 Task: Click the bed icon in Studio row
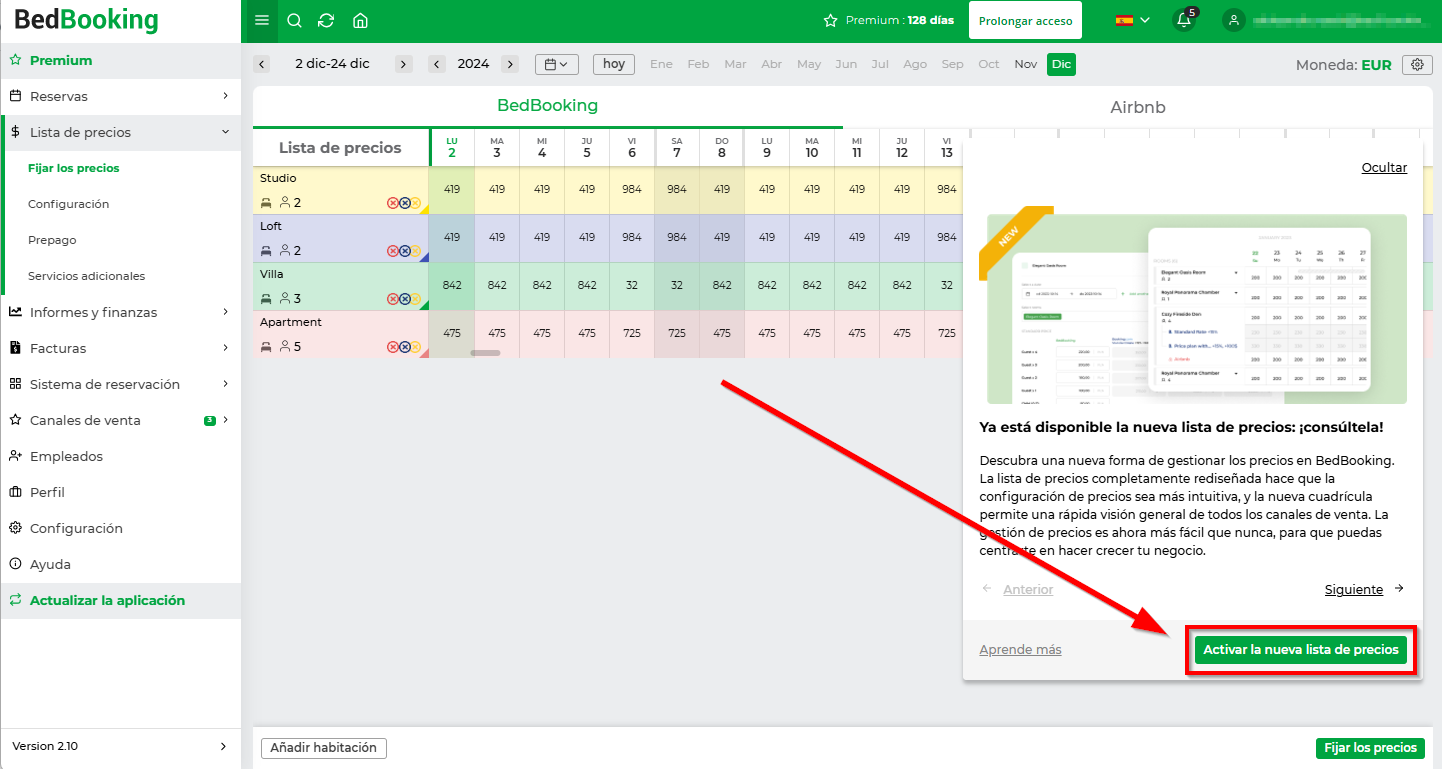pos(267,202)
